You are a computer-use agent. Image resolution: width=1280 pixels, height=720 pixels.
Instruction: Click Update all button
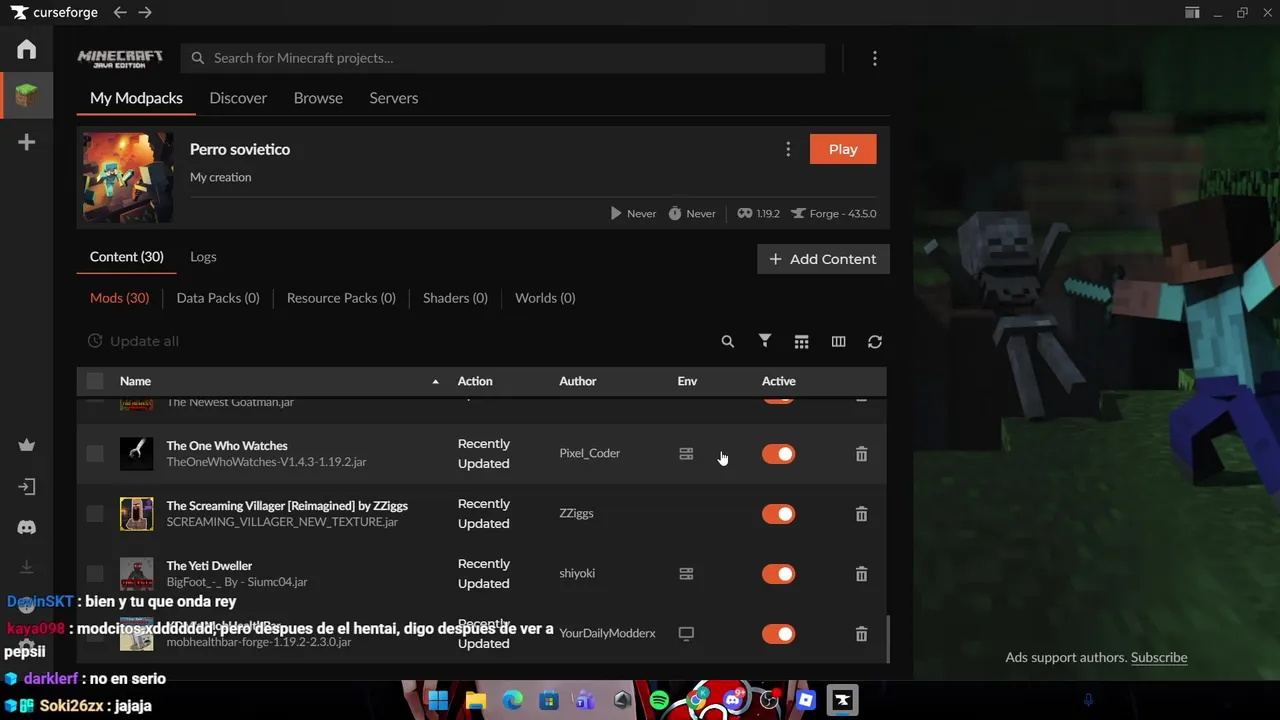tap(133, 341)
